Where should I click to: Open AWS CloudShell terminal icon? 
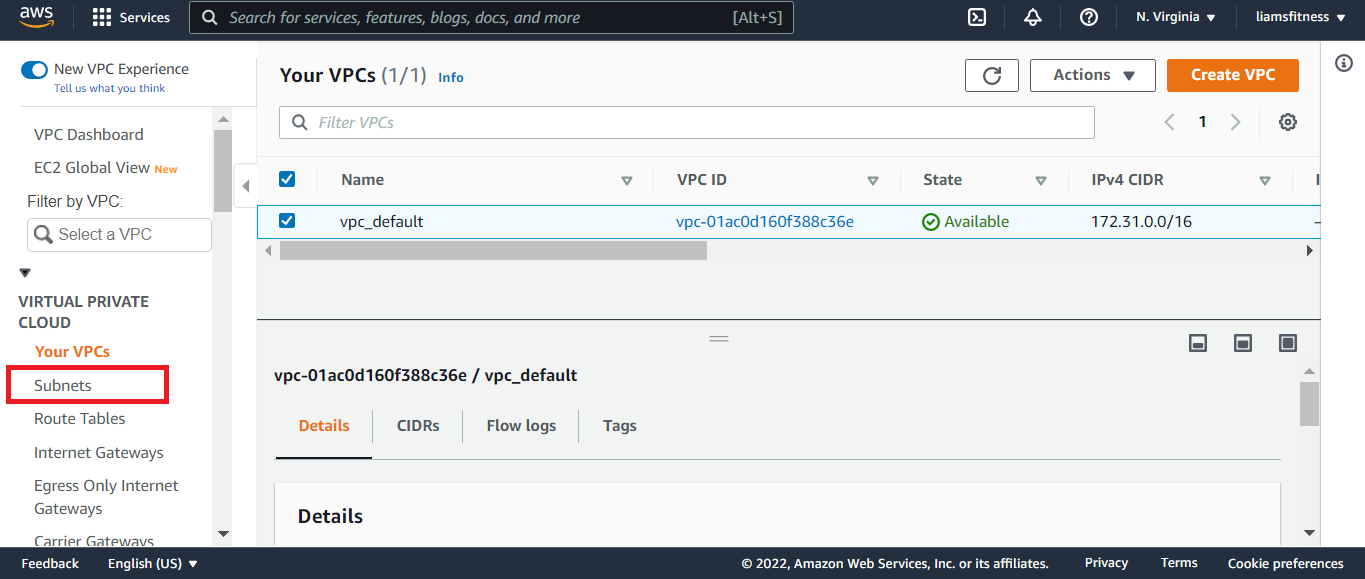[978, 17]
